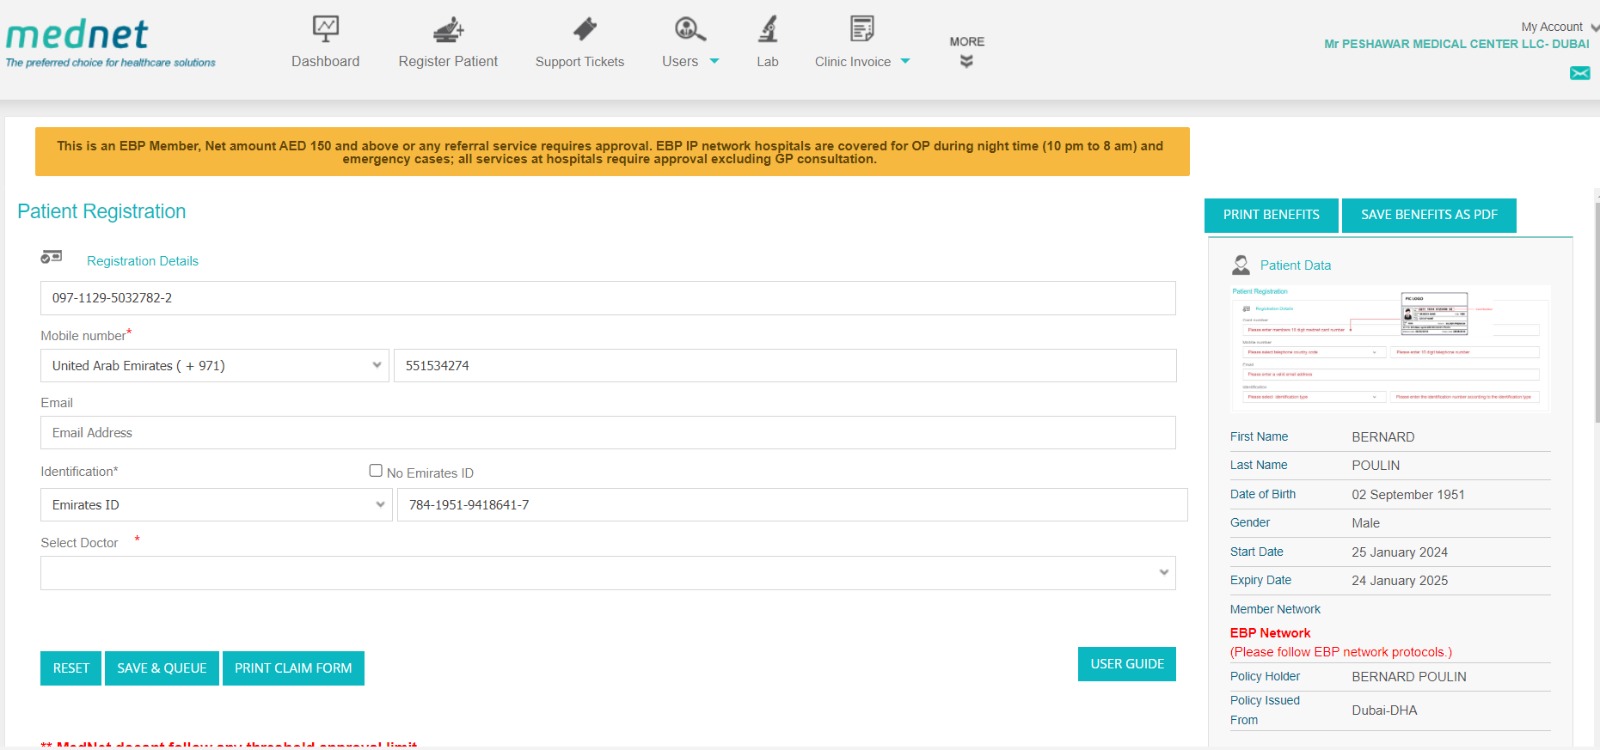
Task: Click the Expiry Date 24 January 2025
Action: click(x=1400, y=580)
